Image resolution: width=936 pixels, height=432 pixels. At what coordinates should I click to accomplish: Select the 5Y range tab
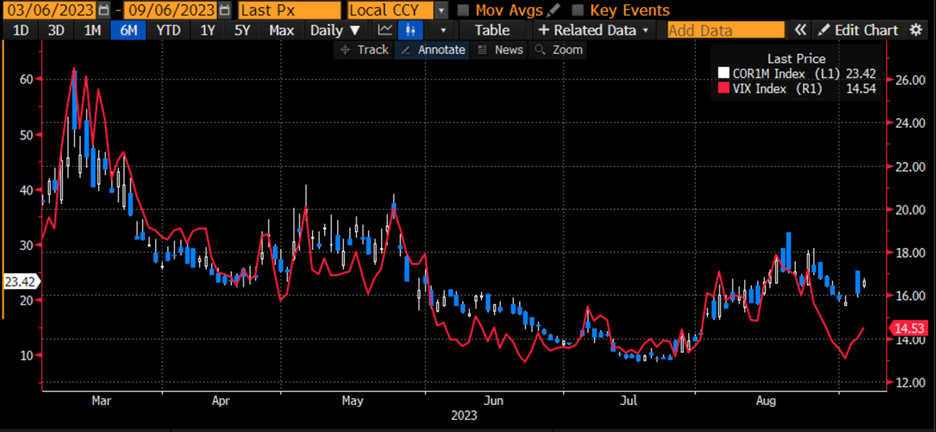[x=242, y=30]
